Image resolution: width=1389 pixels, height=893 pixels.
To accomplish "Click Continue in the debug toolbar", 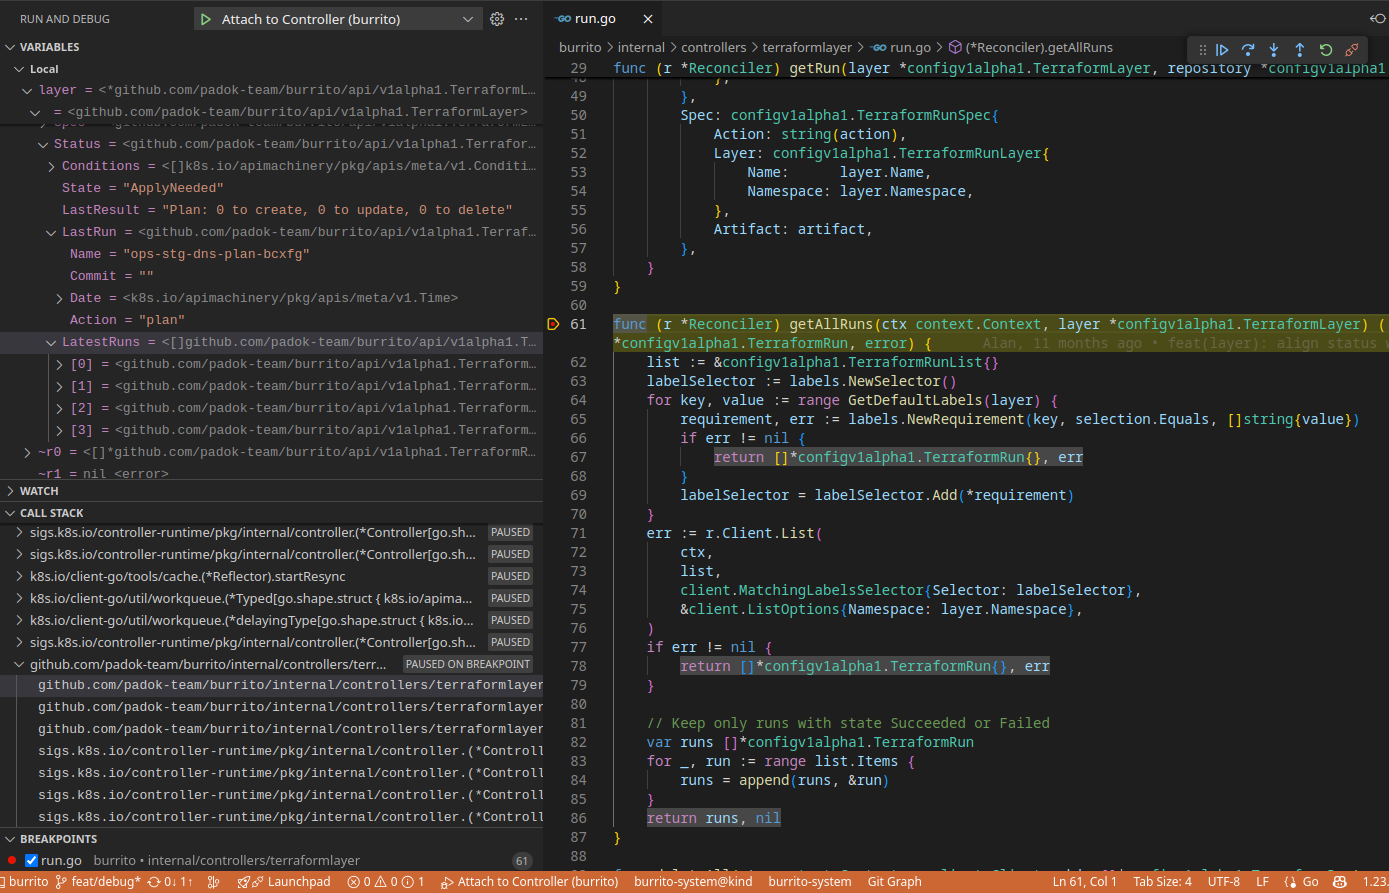I will click(1223, 49).
